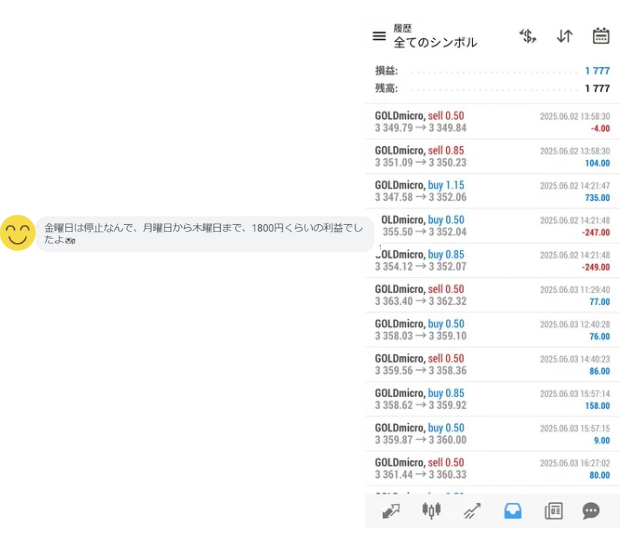Open Quotes tab in bottom bar
Image resolution: width=627 pixels, height=542 pixels.
(x=391, y=511)
